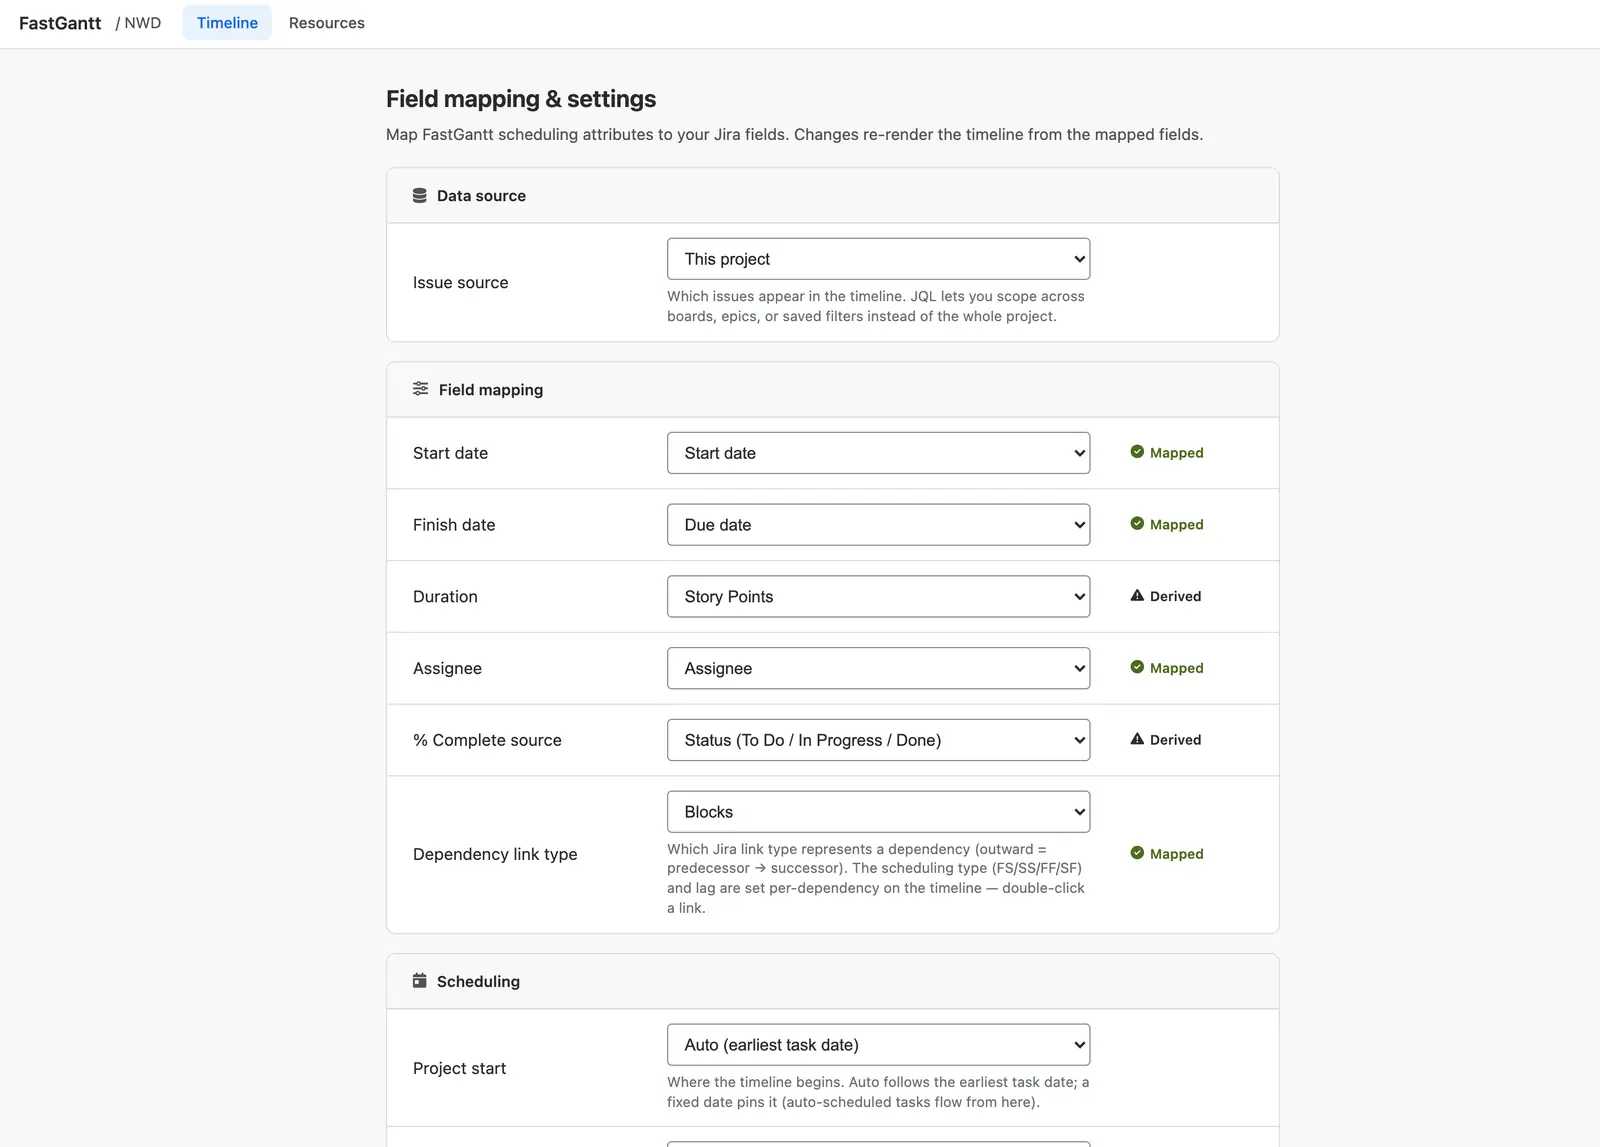Click the Start date row label
Image resolution: width=1600 pixels, height=1147 pixels.
(450, 453)
